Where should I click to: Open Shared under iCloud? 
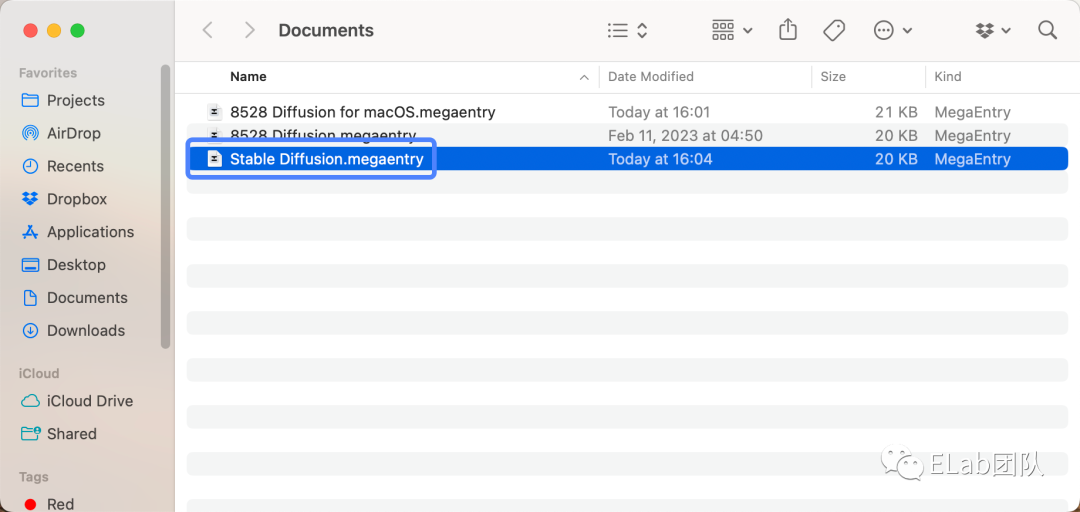(x=71, y=433)
